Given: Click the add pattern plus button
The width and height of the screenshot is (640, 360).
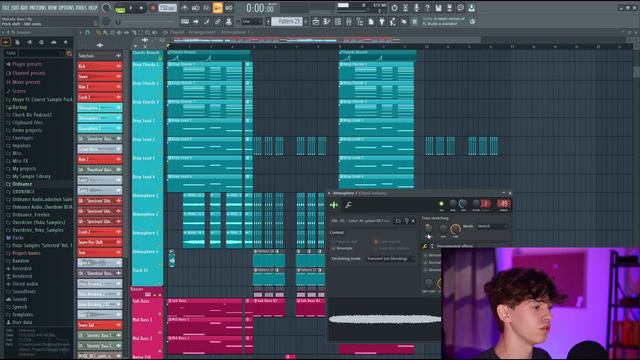Looking at the screenshot, I should point(306,21).
